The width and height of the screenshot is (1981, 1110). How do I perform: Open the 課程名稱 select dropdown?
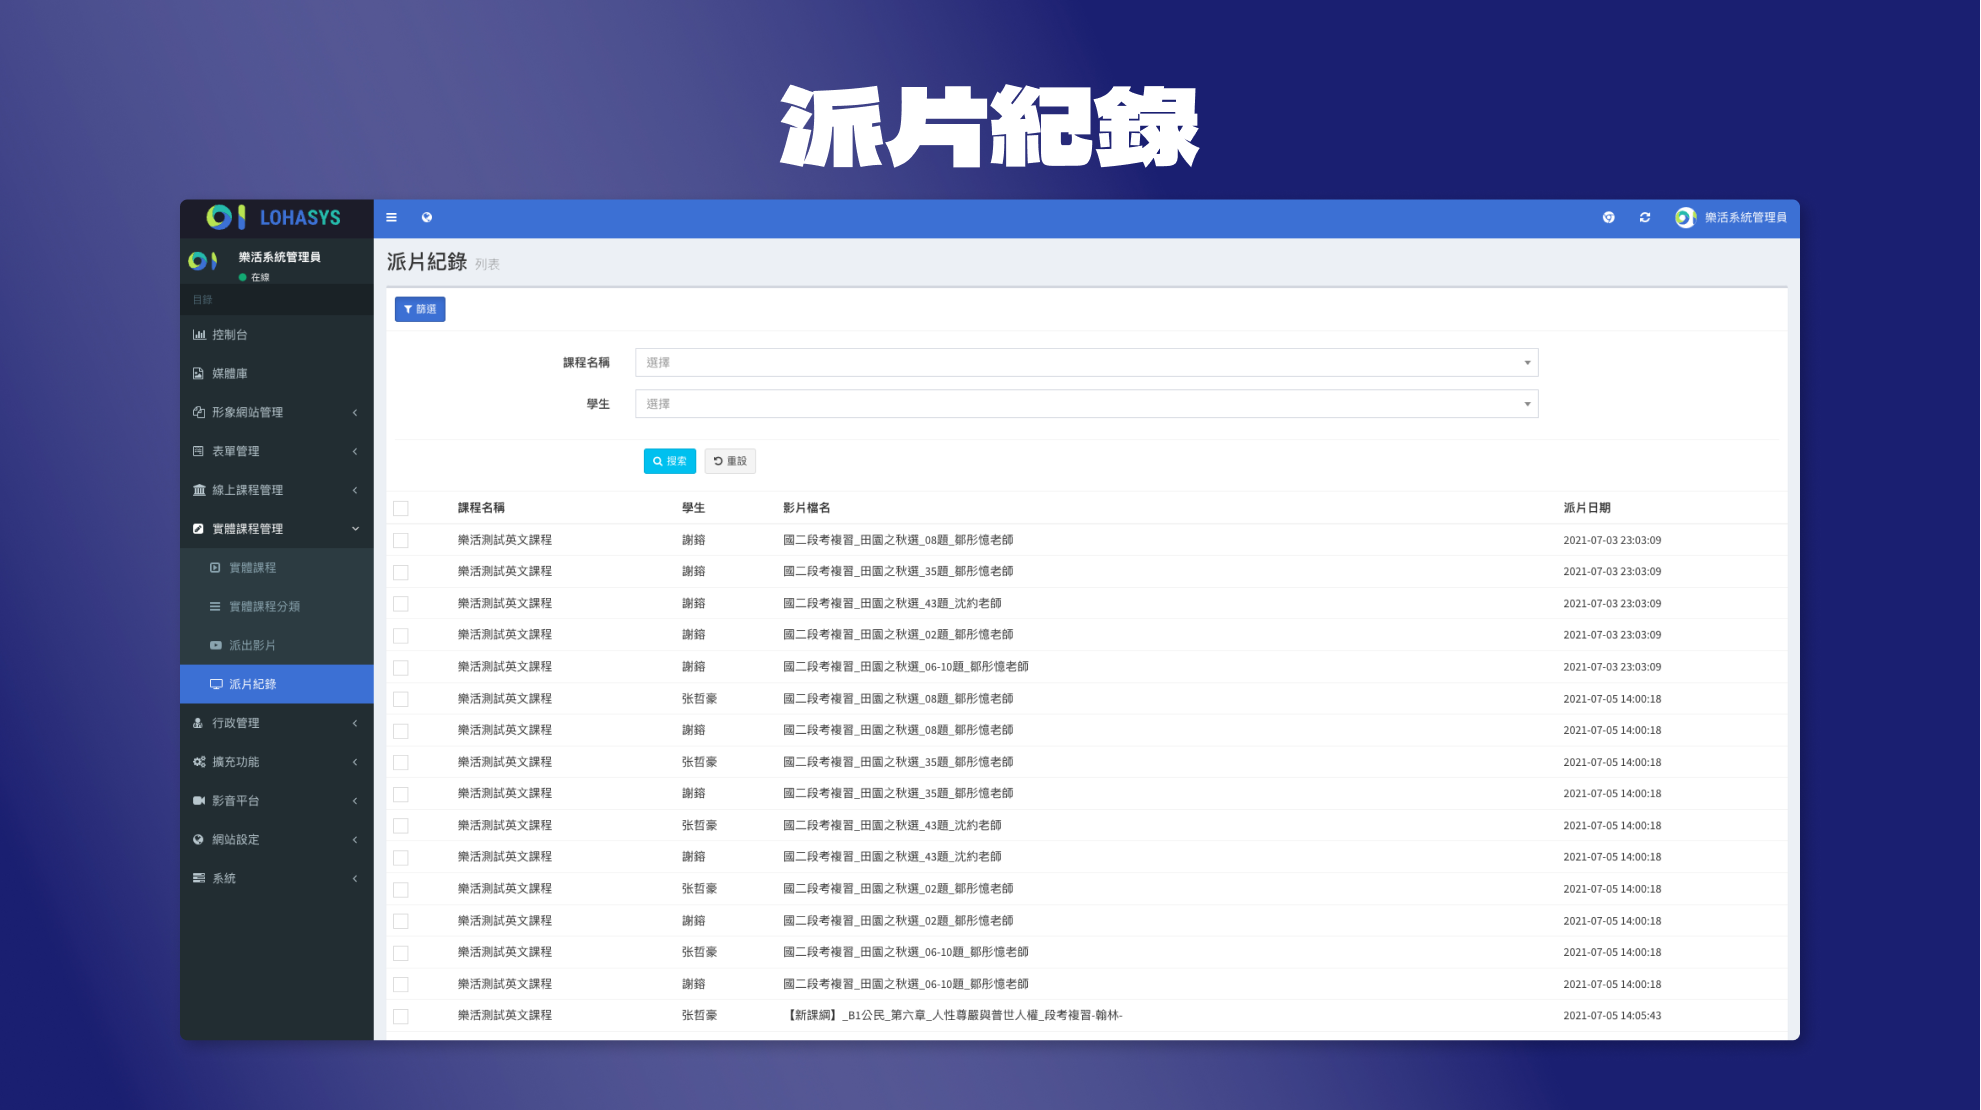pos(1086,363)
